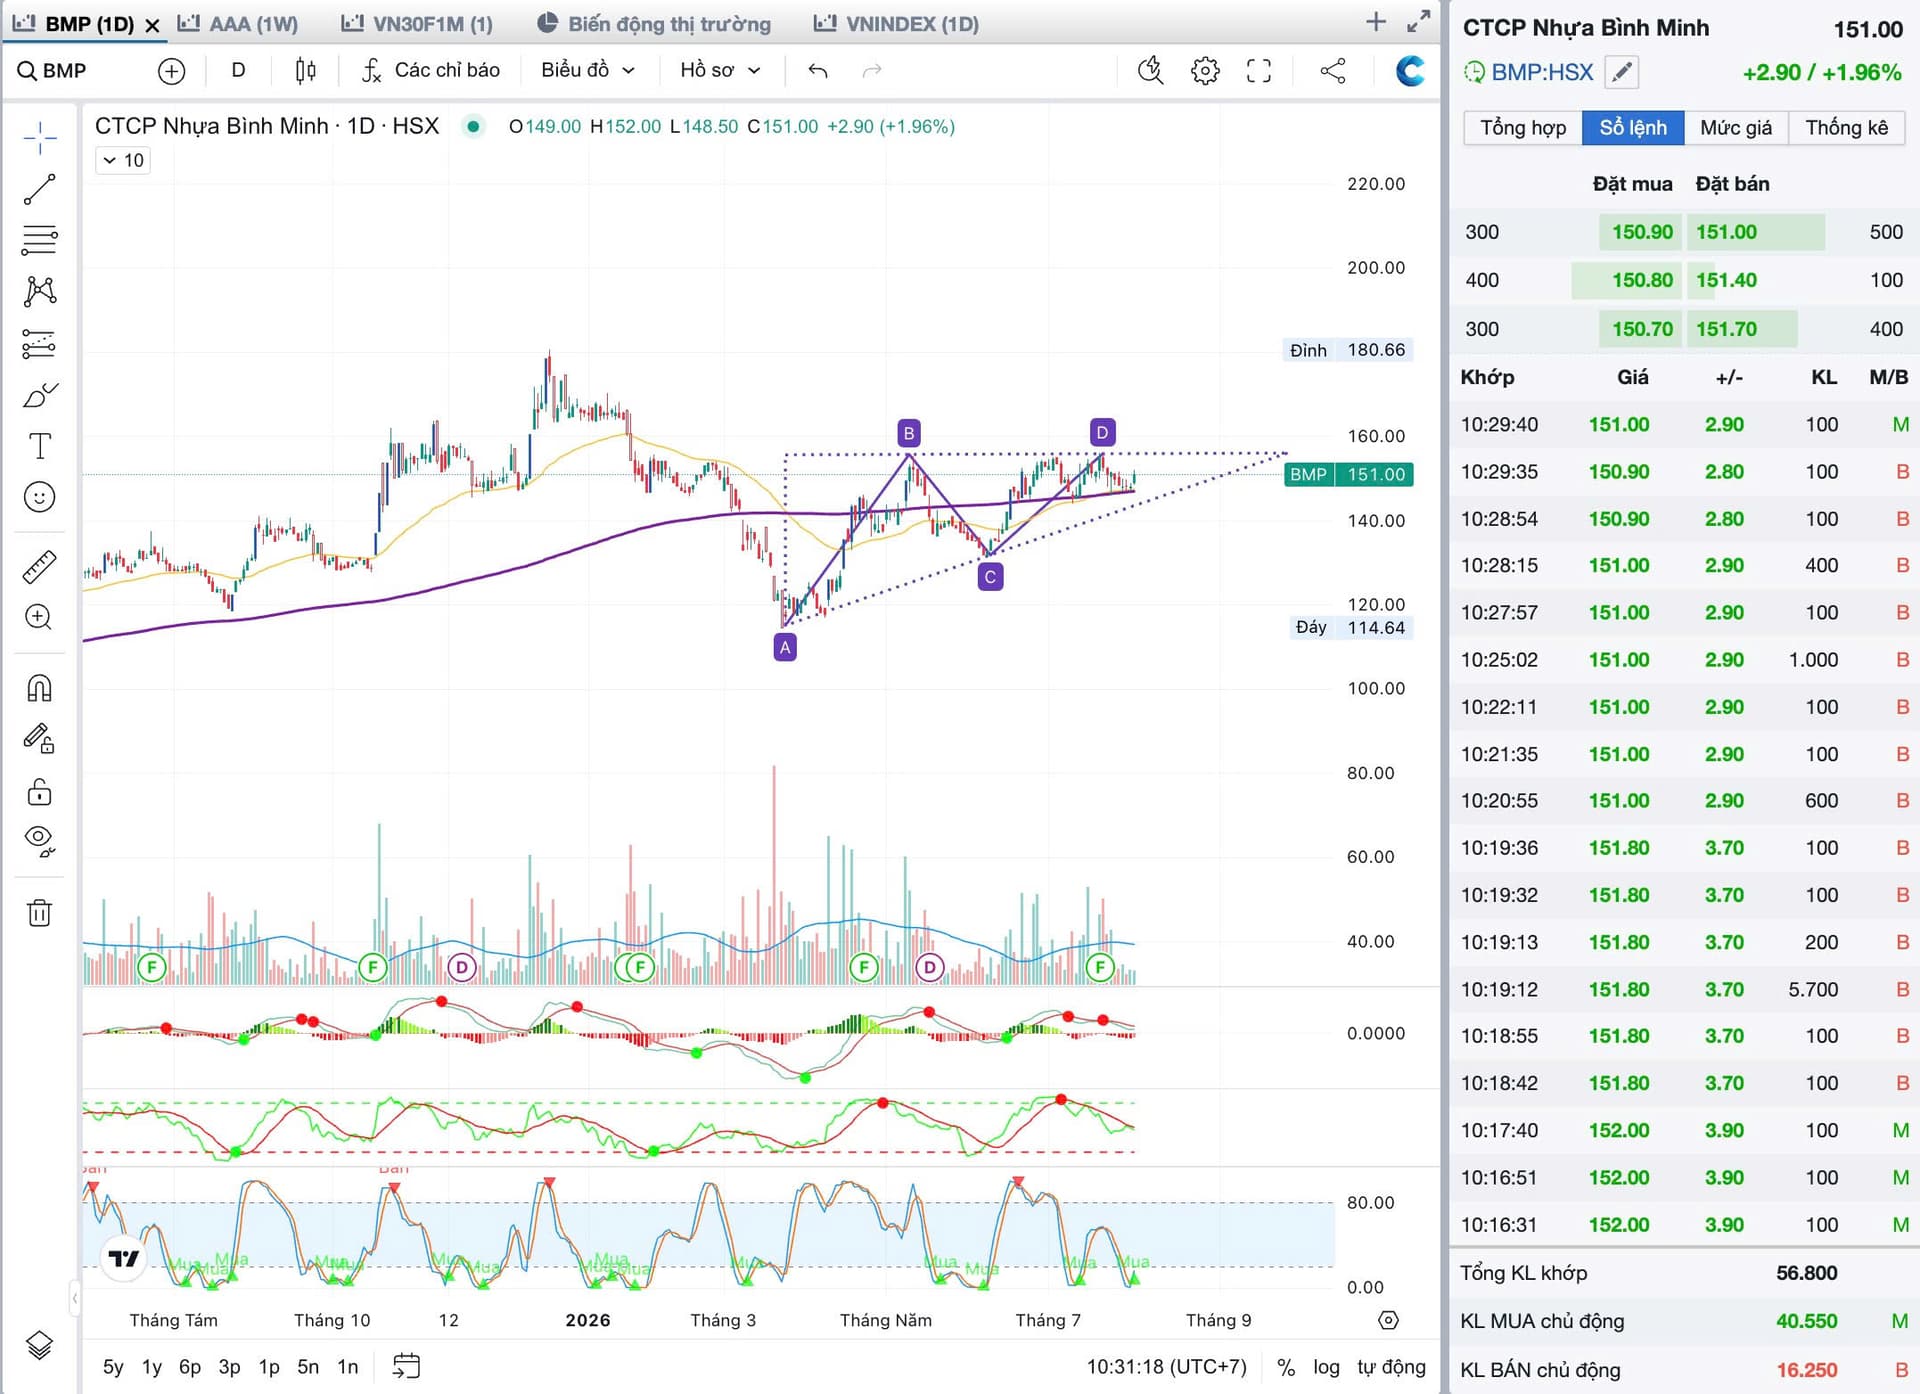
Task: Open the Mức giá tab
Action: [x=1735, y=127]
